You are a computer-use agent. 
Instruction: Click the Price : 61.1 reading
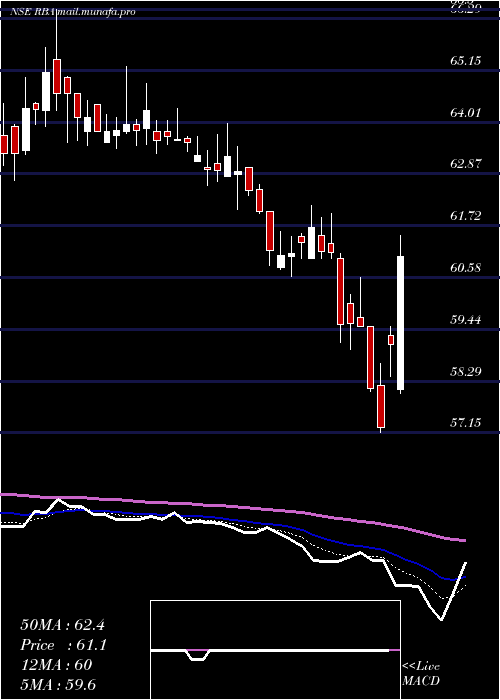click(x=63, y=645)
